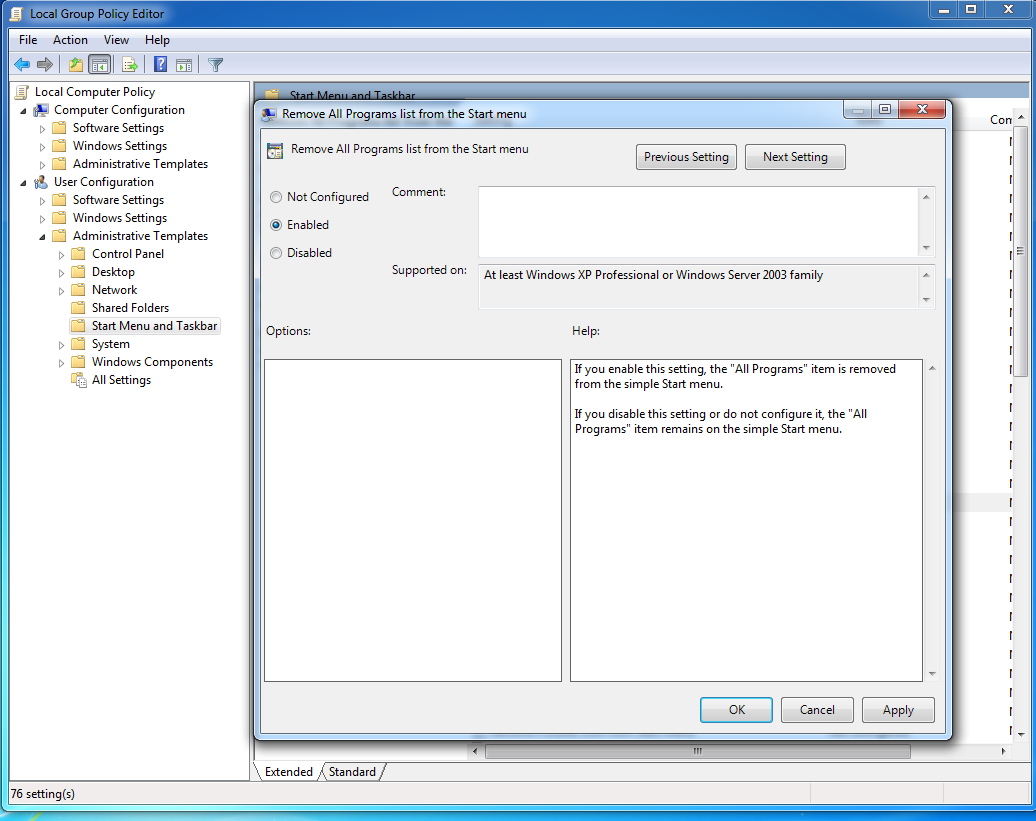Open Help via blue question mark icon

point(161,65)
